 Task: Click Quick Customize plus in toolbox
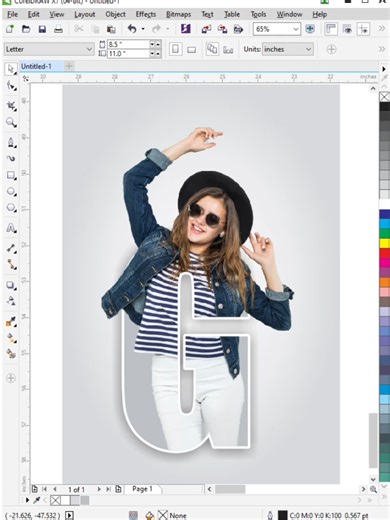coord(11,378)
